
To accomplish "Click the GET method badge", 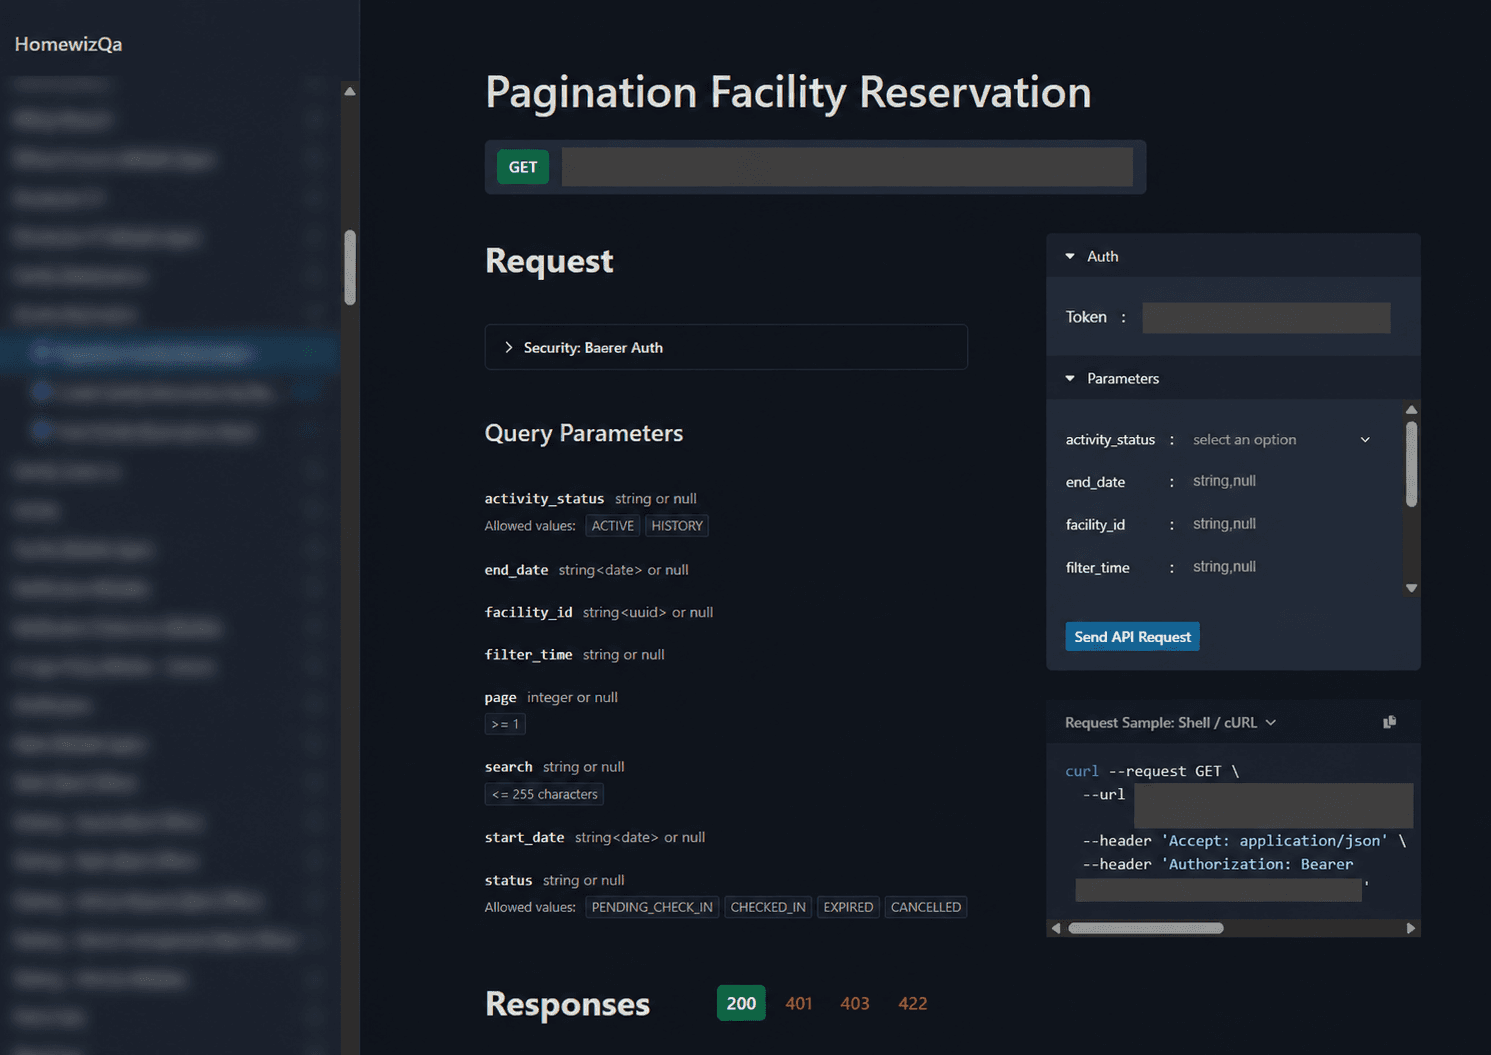I will click(523, 167).
